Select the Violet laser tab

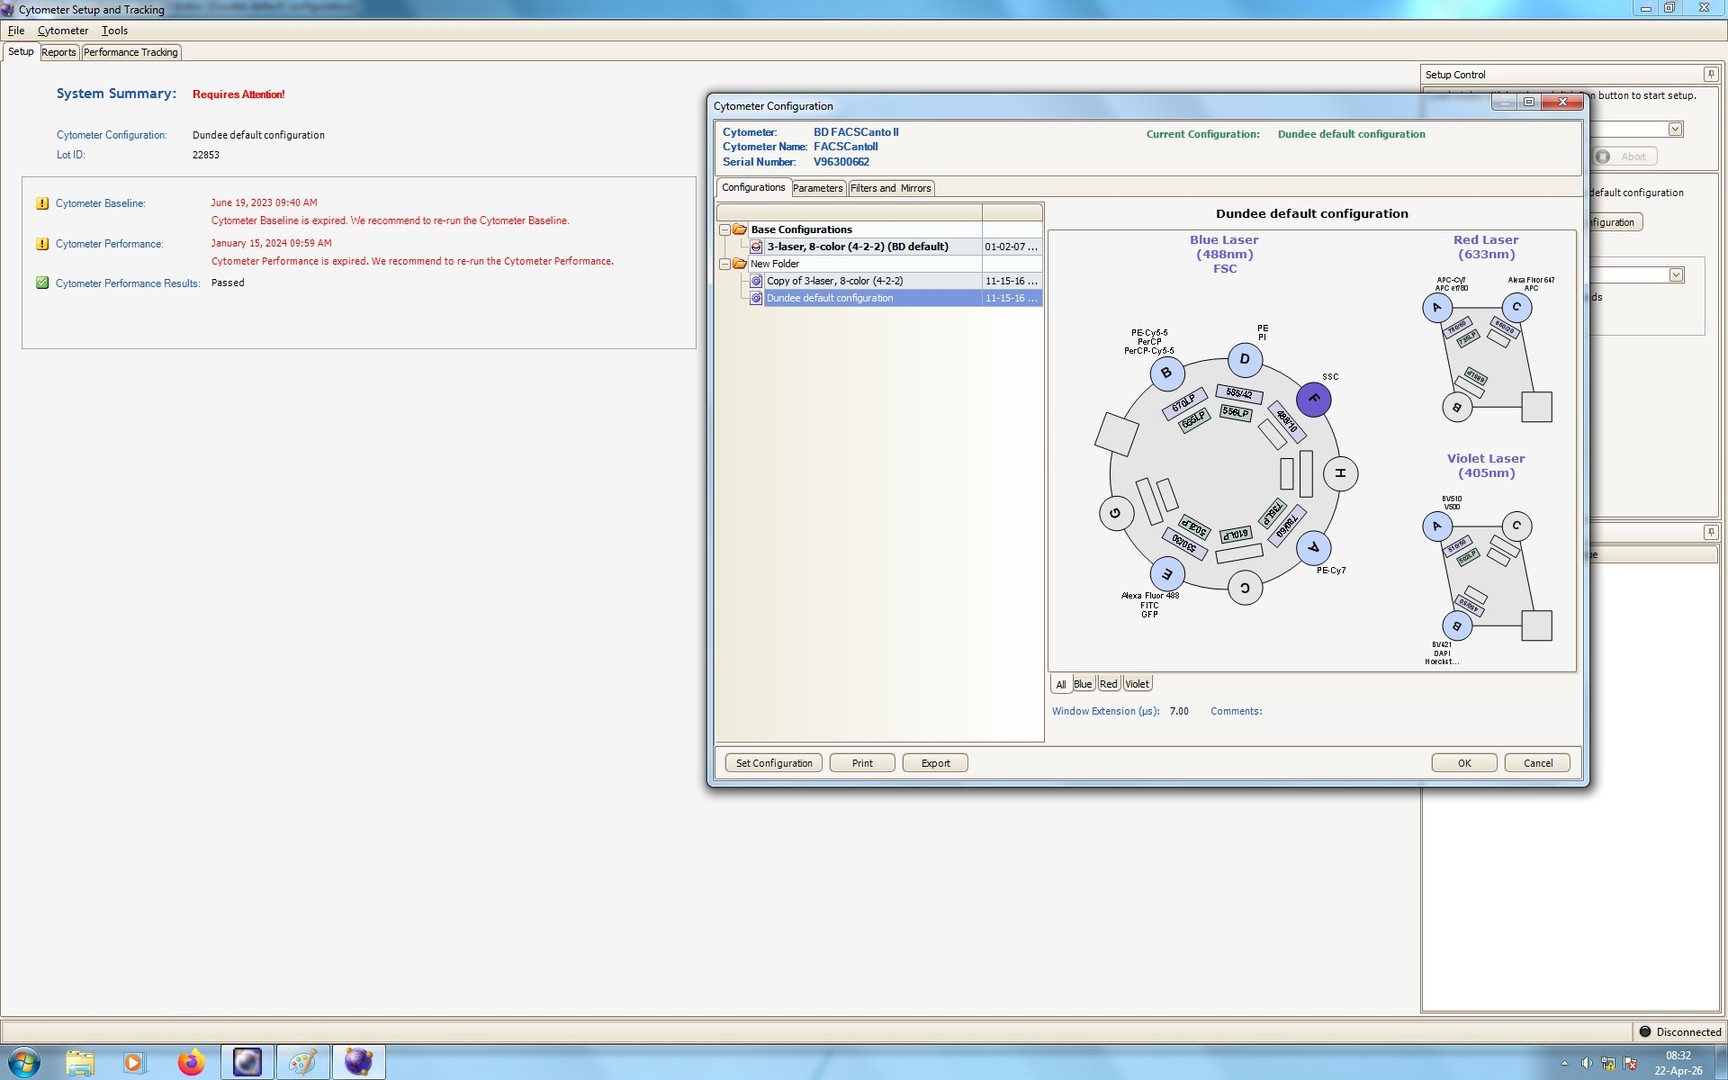[x=1137, y=684]
